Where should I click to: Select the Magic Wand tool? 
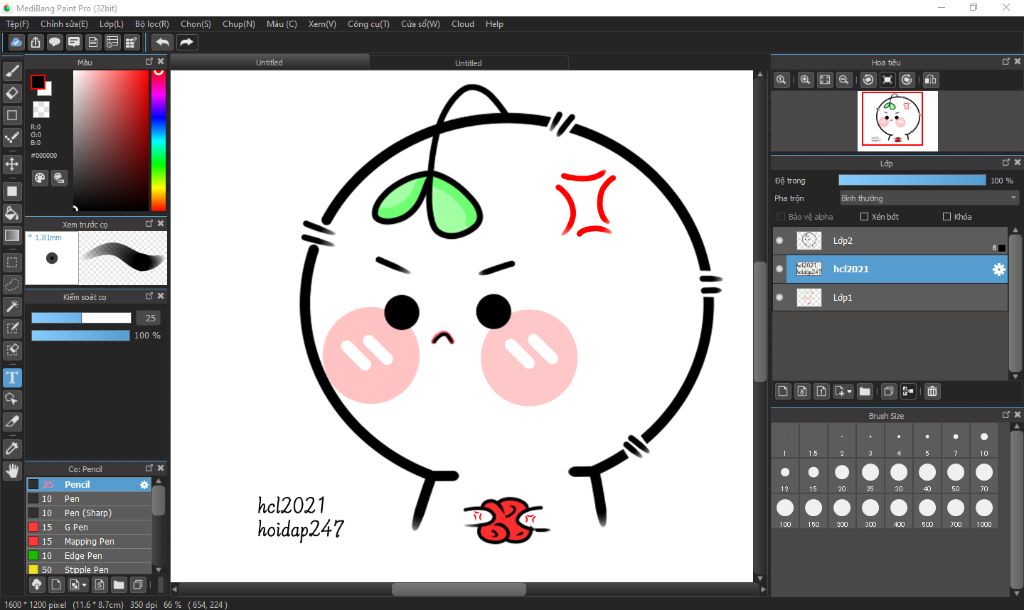tap(12, 306)
